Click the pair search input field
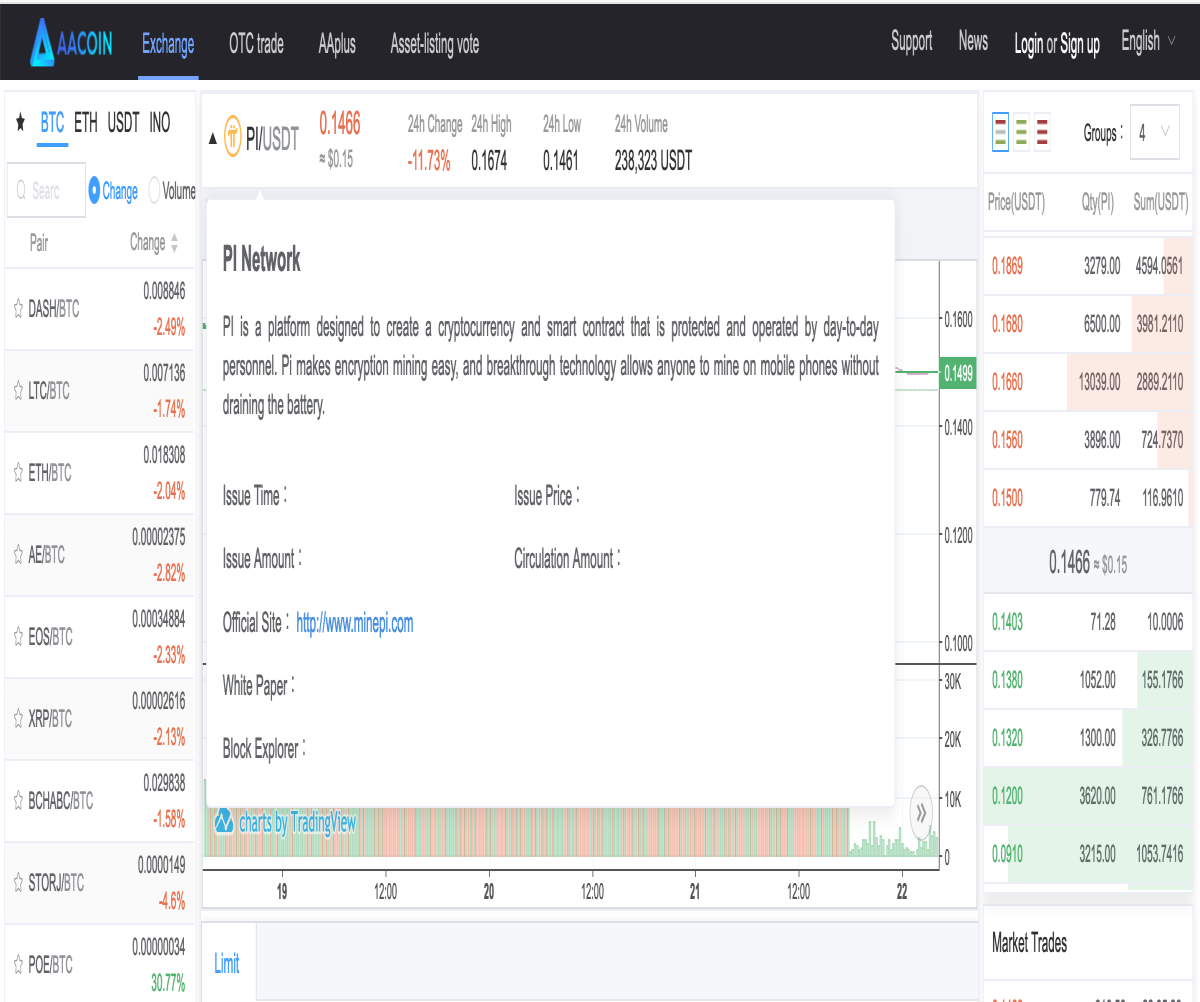 pos(46,190)
